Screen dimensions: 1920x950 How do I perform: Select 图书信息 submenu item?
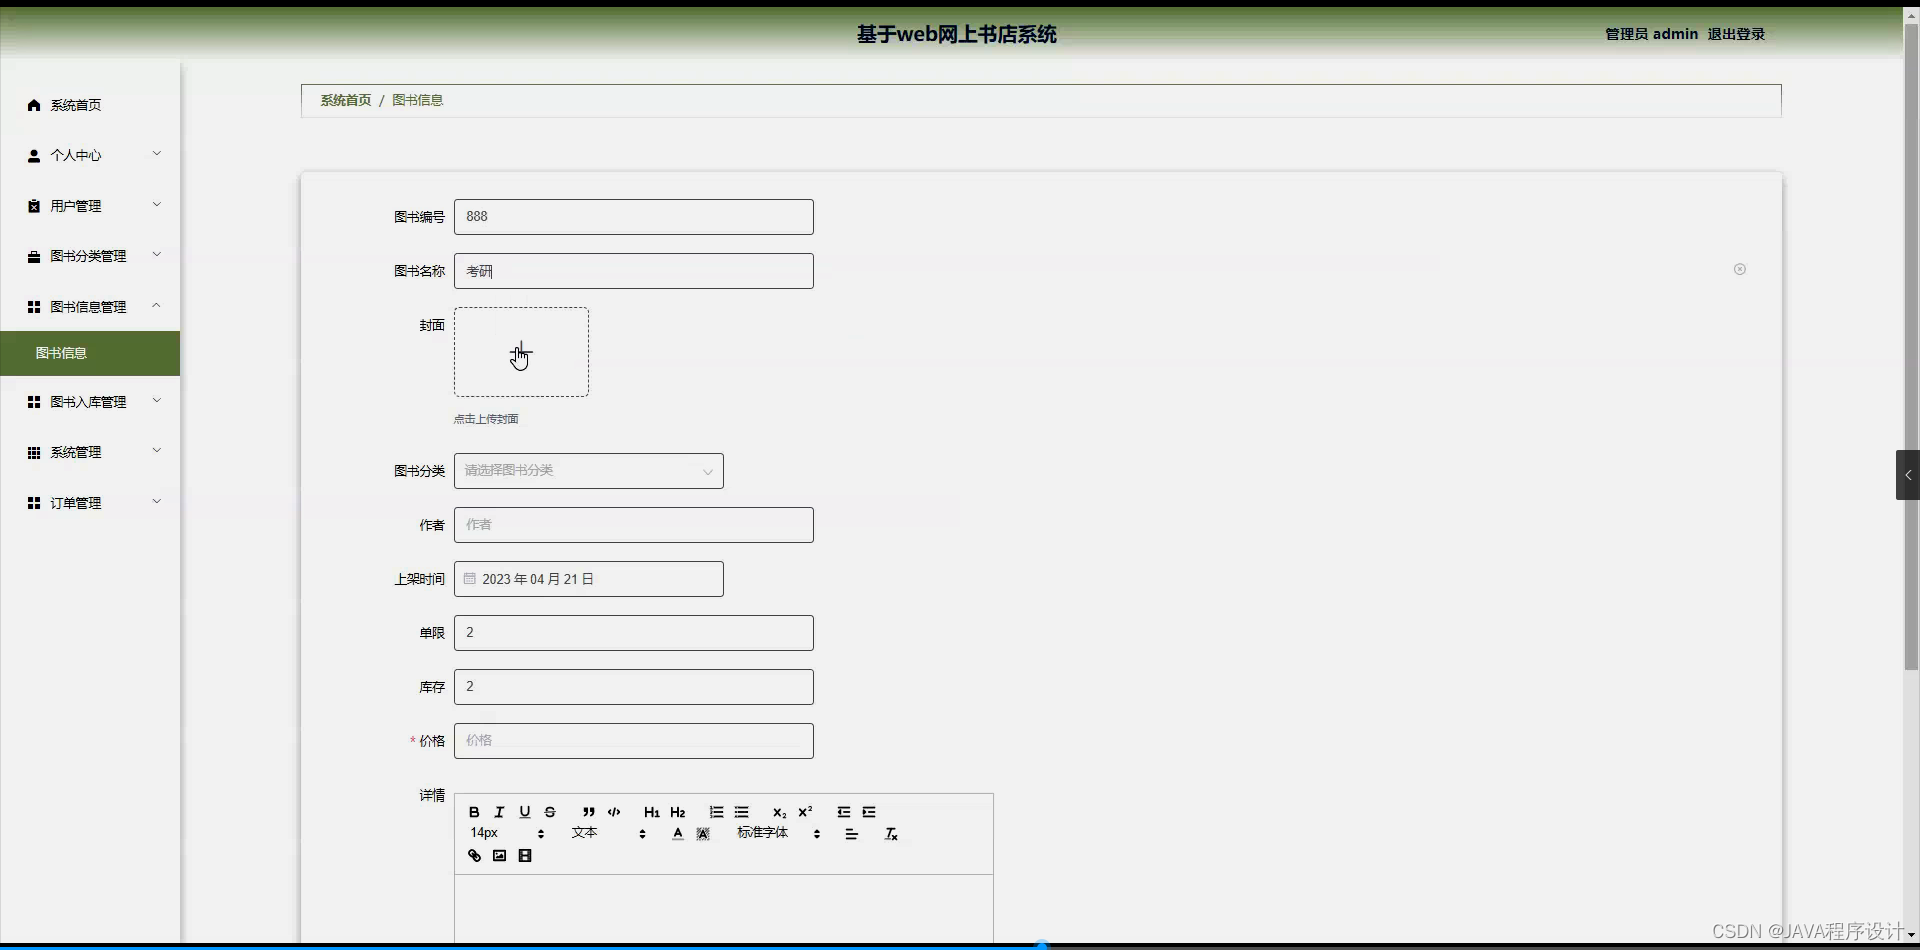point(90,353)
